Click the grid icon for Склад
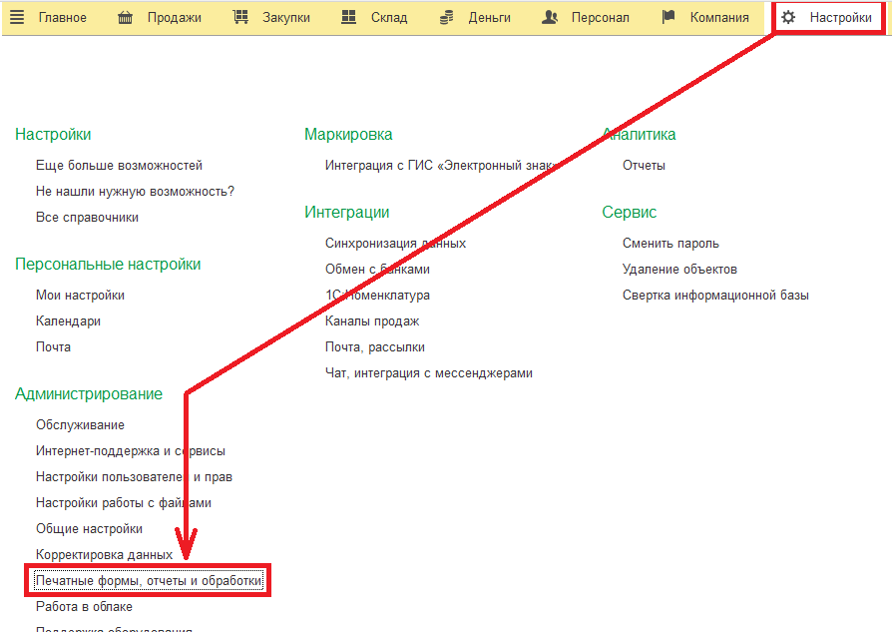Image resolution: width=892 pixels, height=632 pixels. [x=348, y=18]
